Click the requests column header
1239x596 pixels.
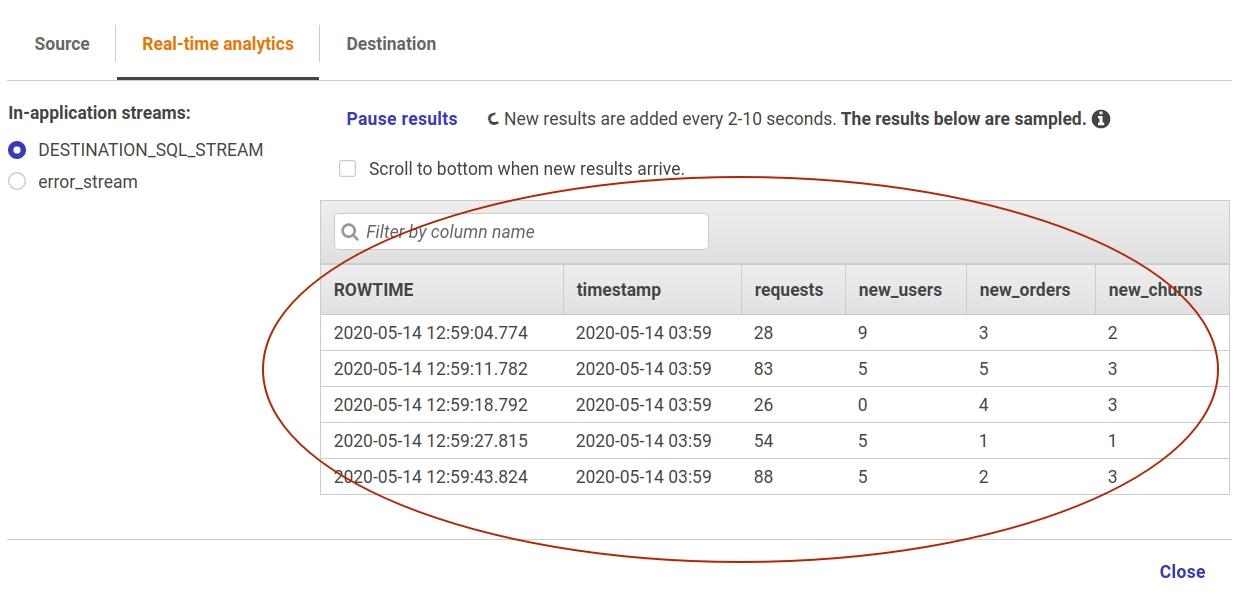[789, 289]
